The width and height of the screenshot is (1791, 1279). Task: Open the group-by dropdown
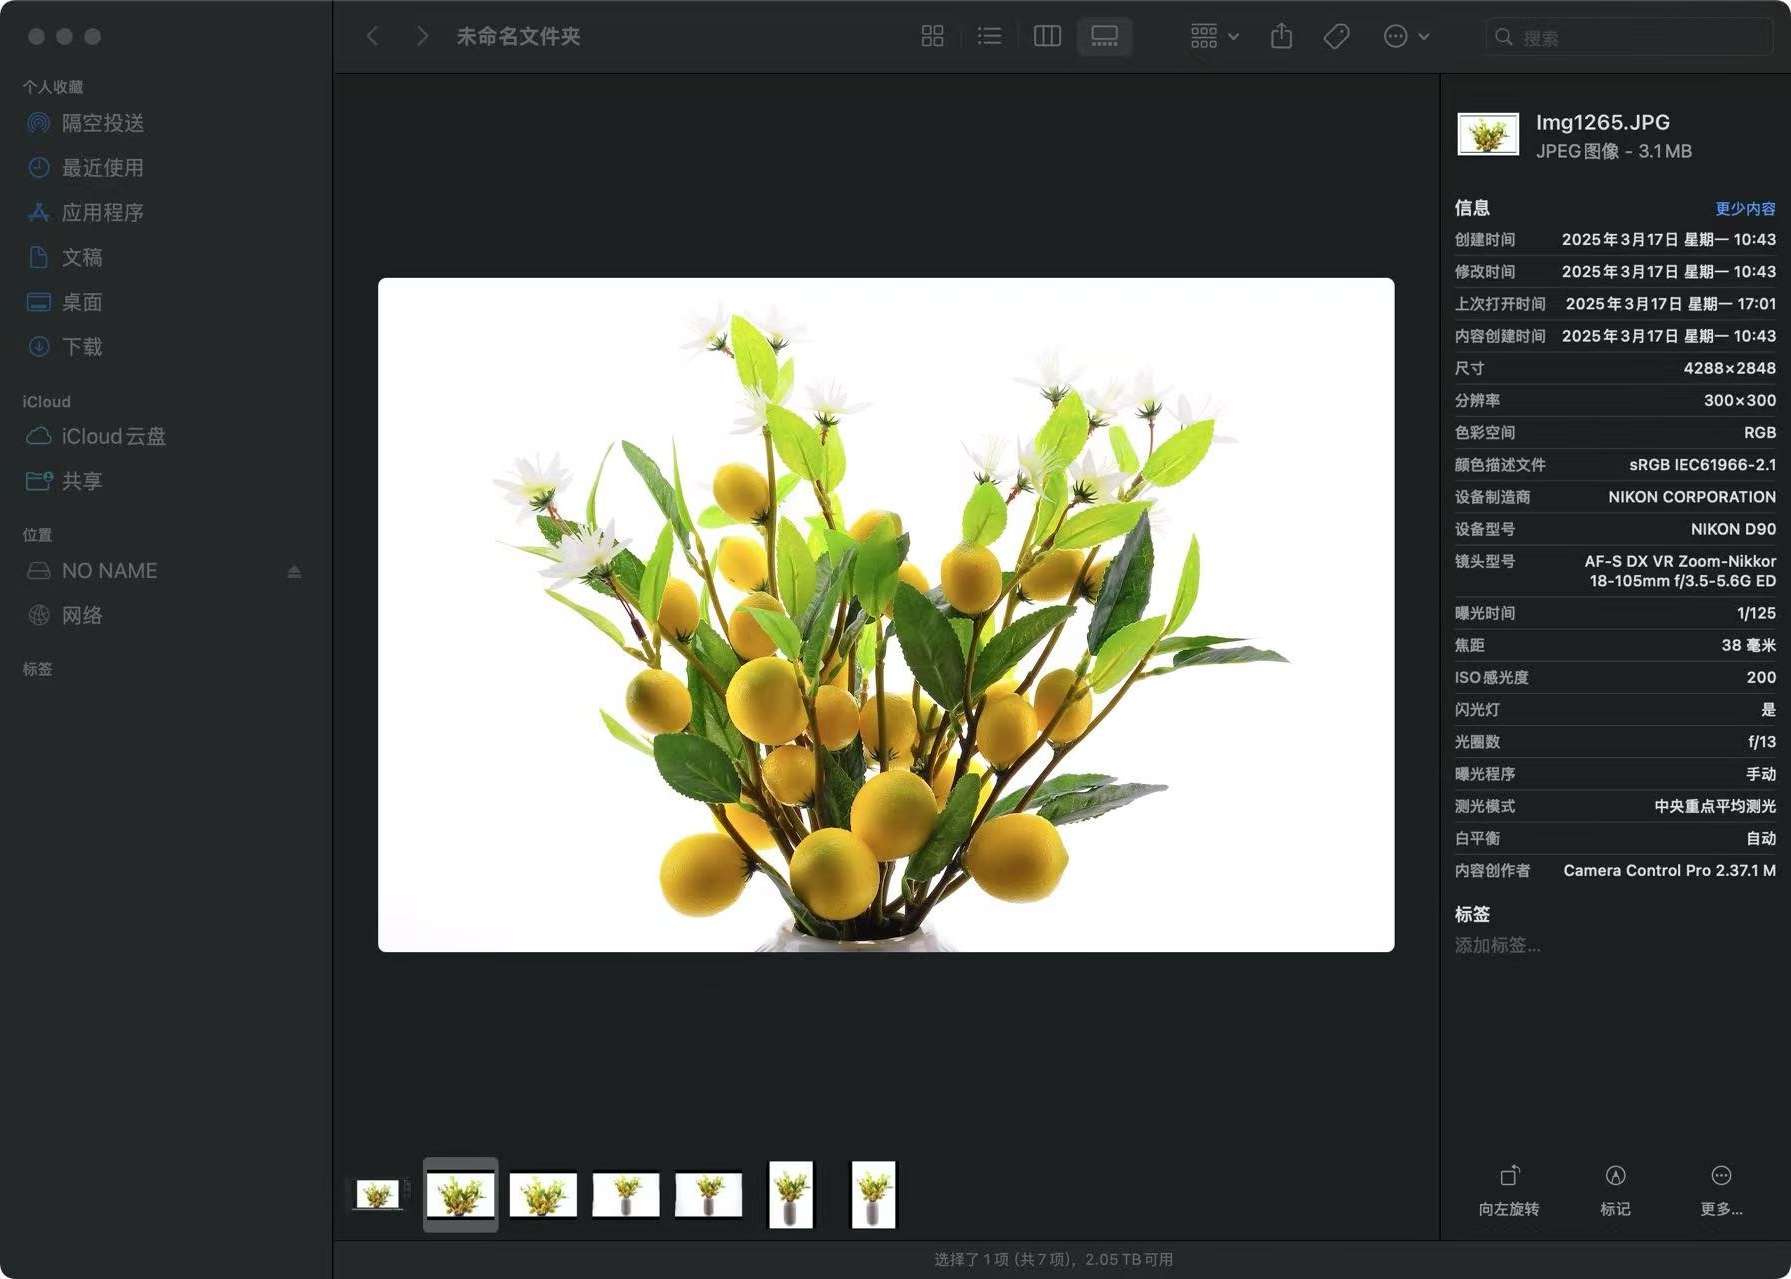[x=1214, y=37]
